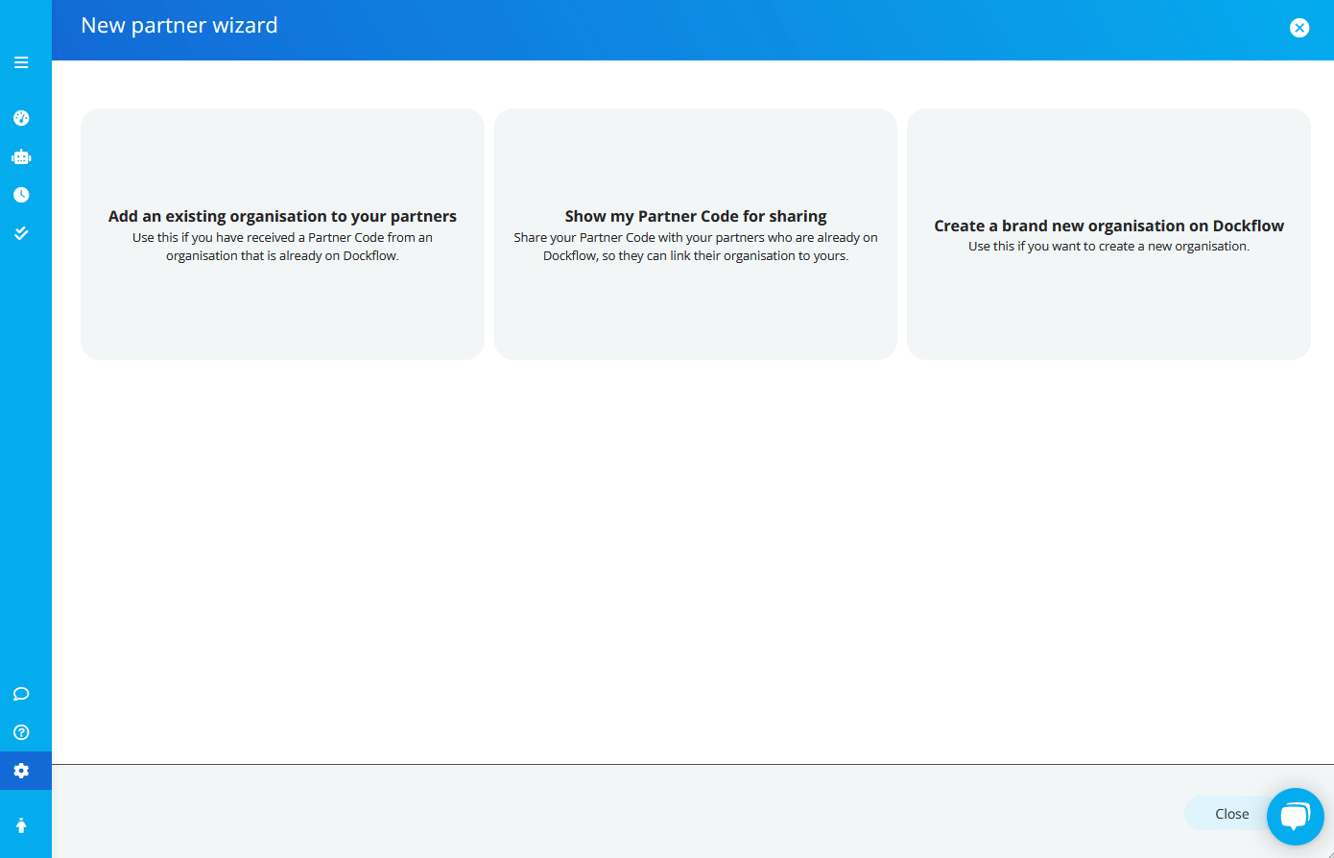The image size is (1334, 858).
Task: Open the live chat widget bubble
Action: click(x=1295, y=817)
